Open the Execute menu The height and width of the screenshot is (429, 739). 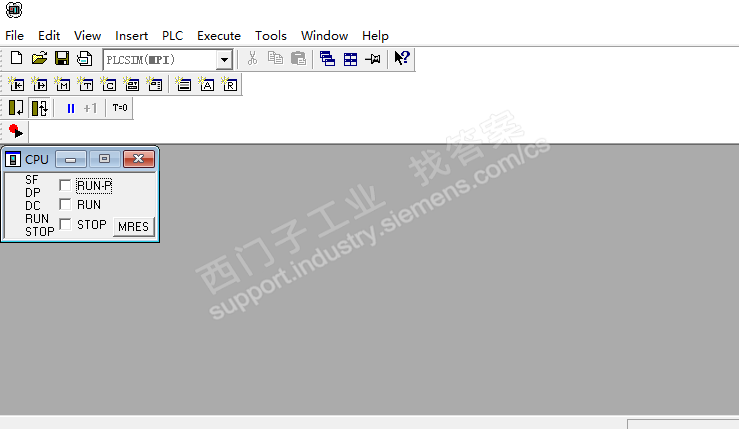coord(219,36)
